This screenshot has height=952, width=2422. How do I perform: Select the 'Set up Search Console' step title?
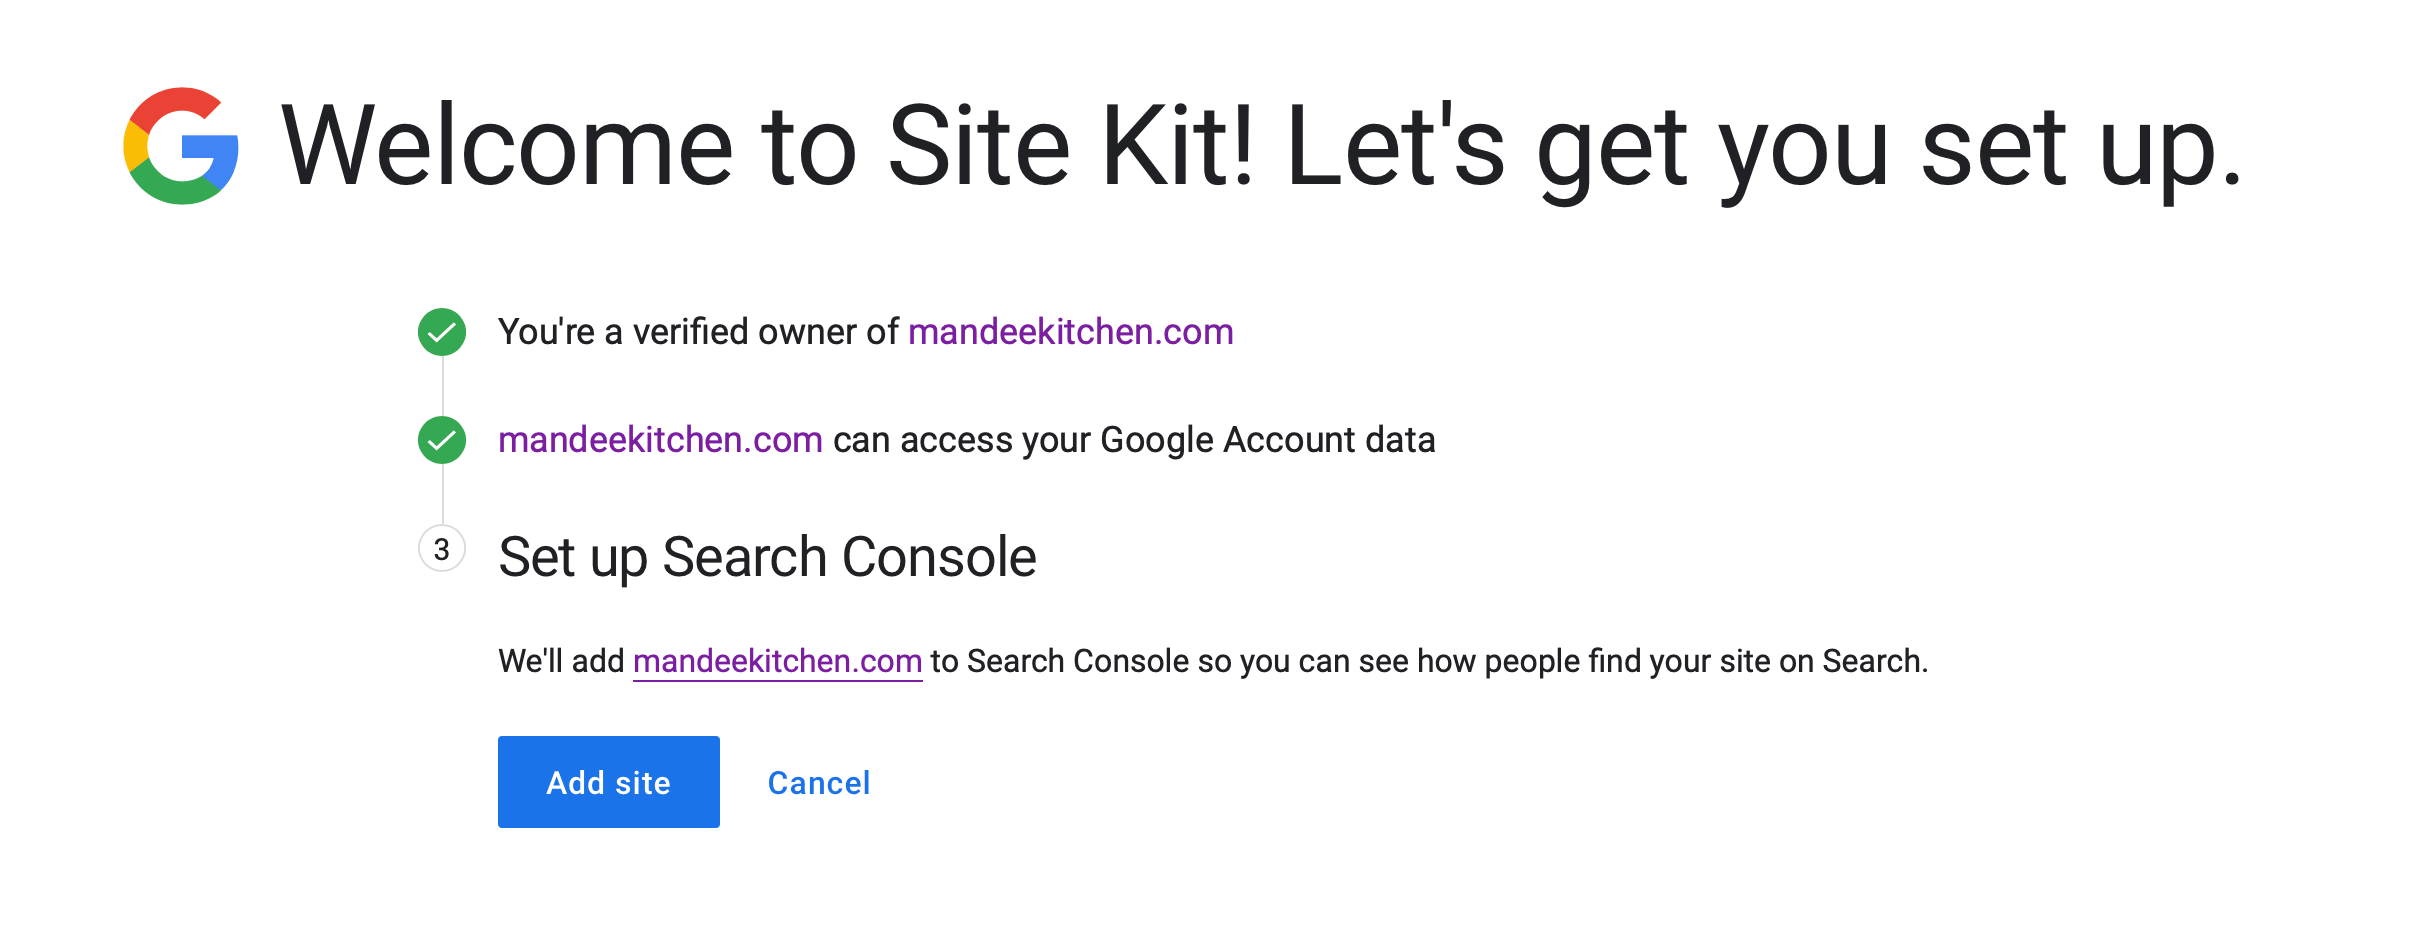[x=767, y=557]
